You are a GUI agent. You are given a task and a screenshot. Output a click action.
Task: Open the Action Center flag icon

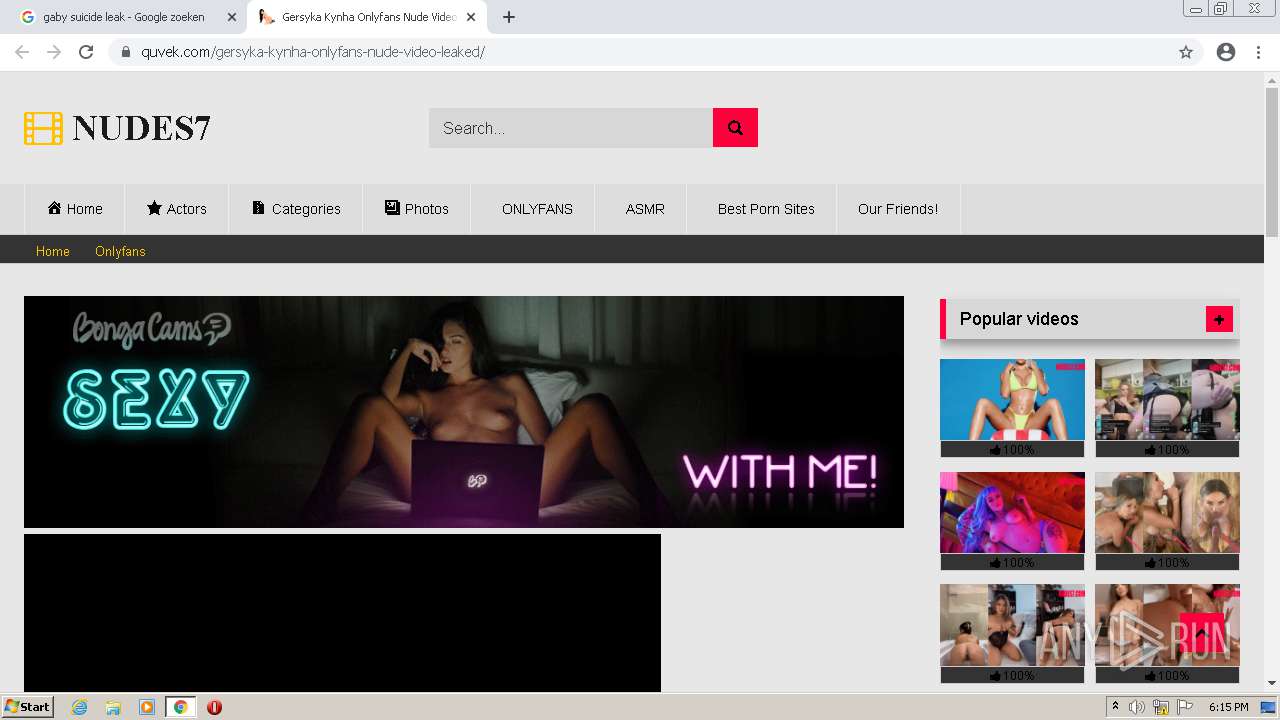pyautogui.click(x=1185, y=707)
